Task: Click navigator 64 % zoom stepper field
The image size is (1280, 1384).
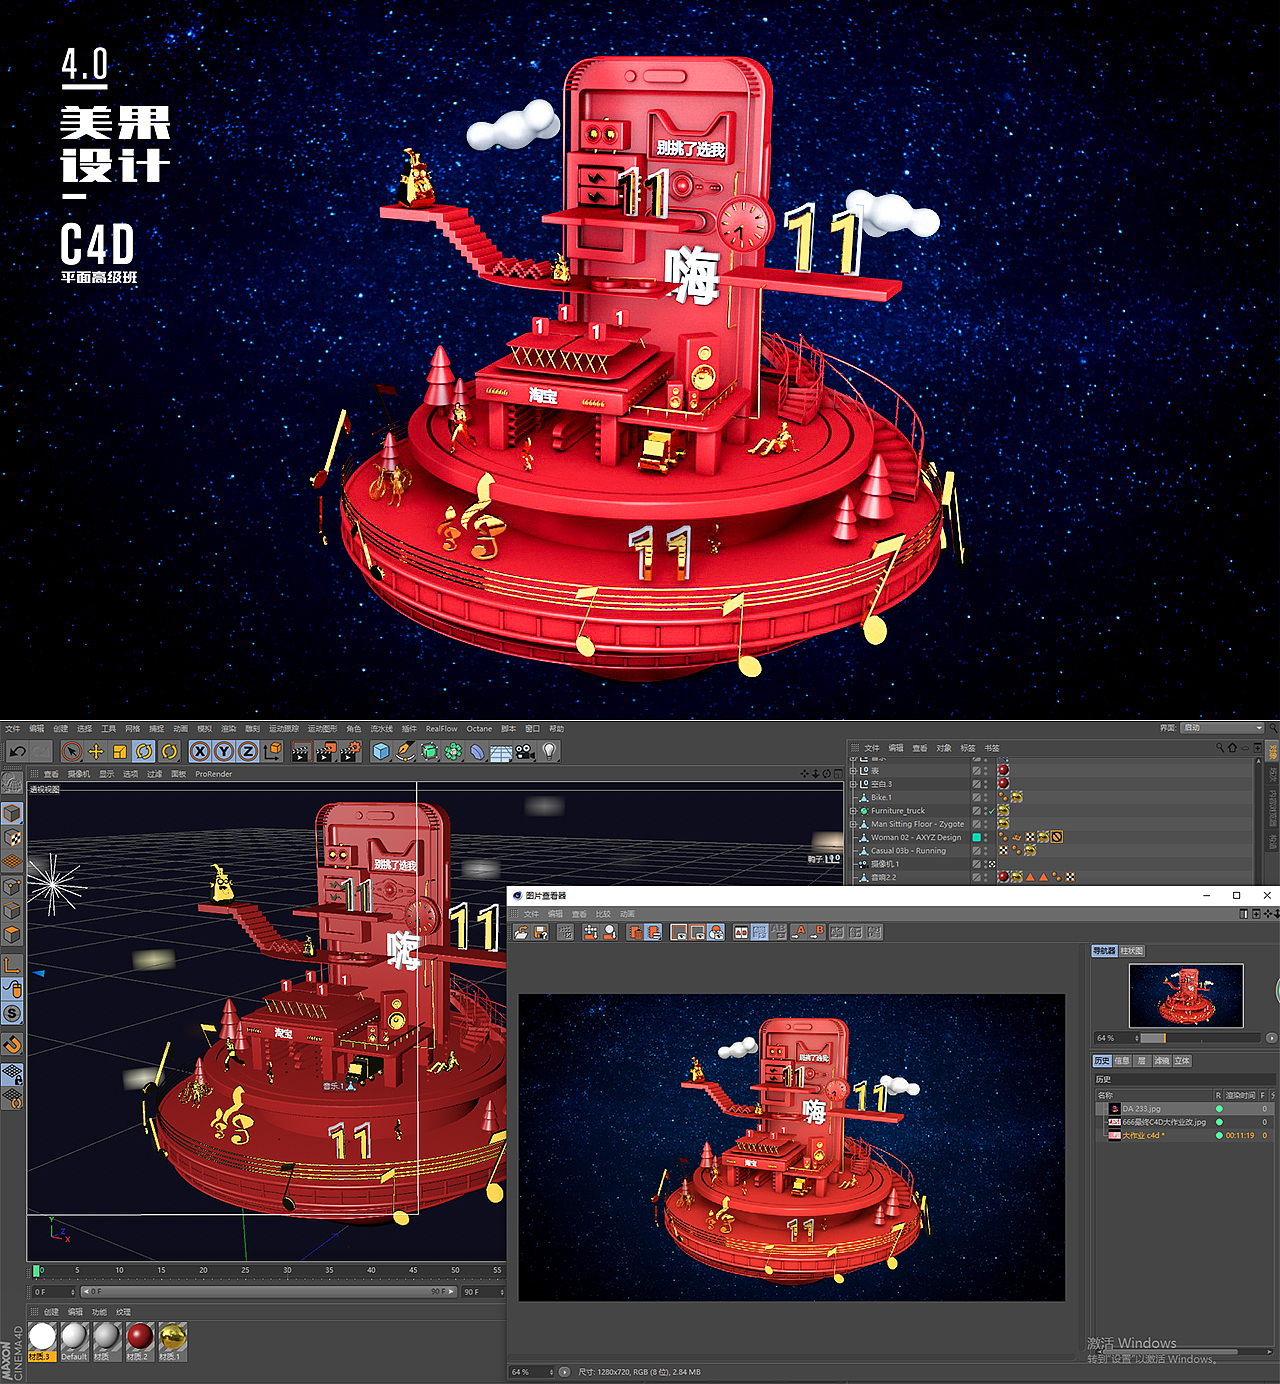Action: [x=1117, y=1038]
